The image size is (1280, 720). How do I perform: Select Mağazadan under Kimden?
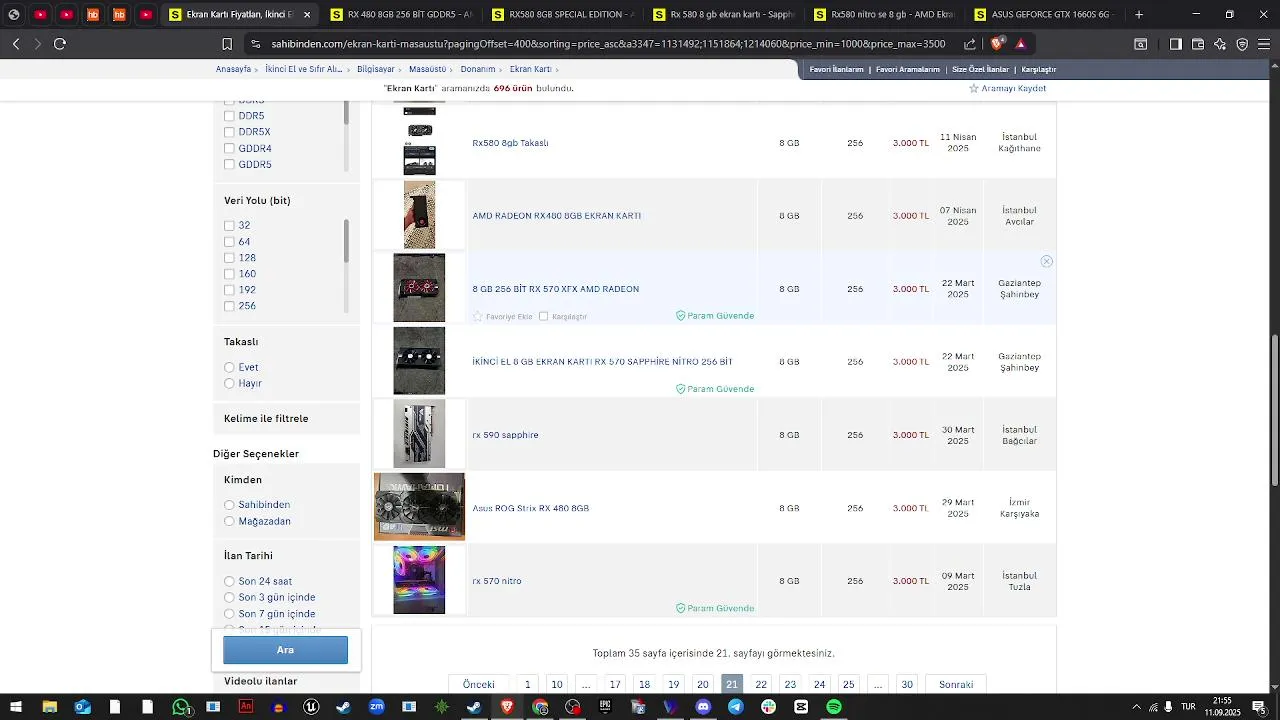coord(229,521)
